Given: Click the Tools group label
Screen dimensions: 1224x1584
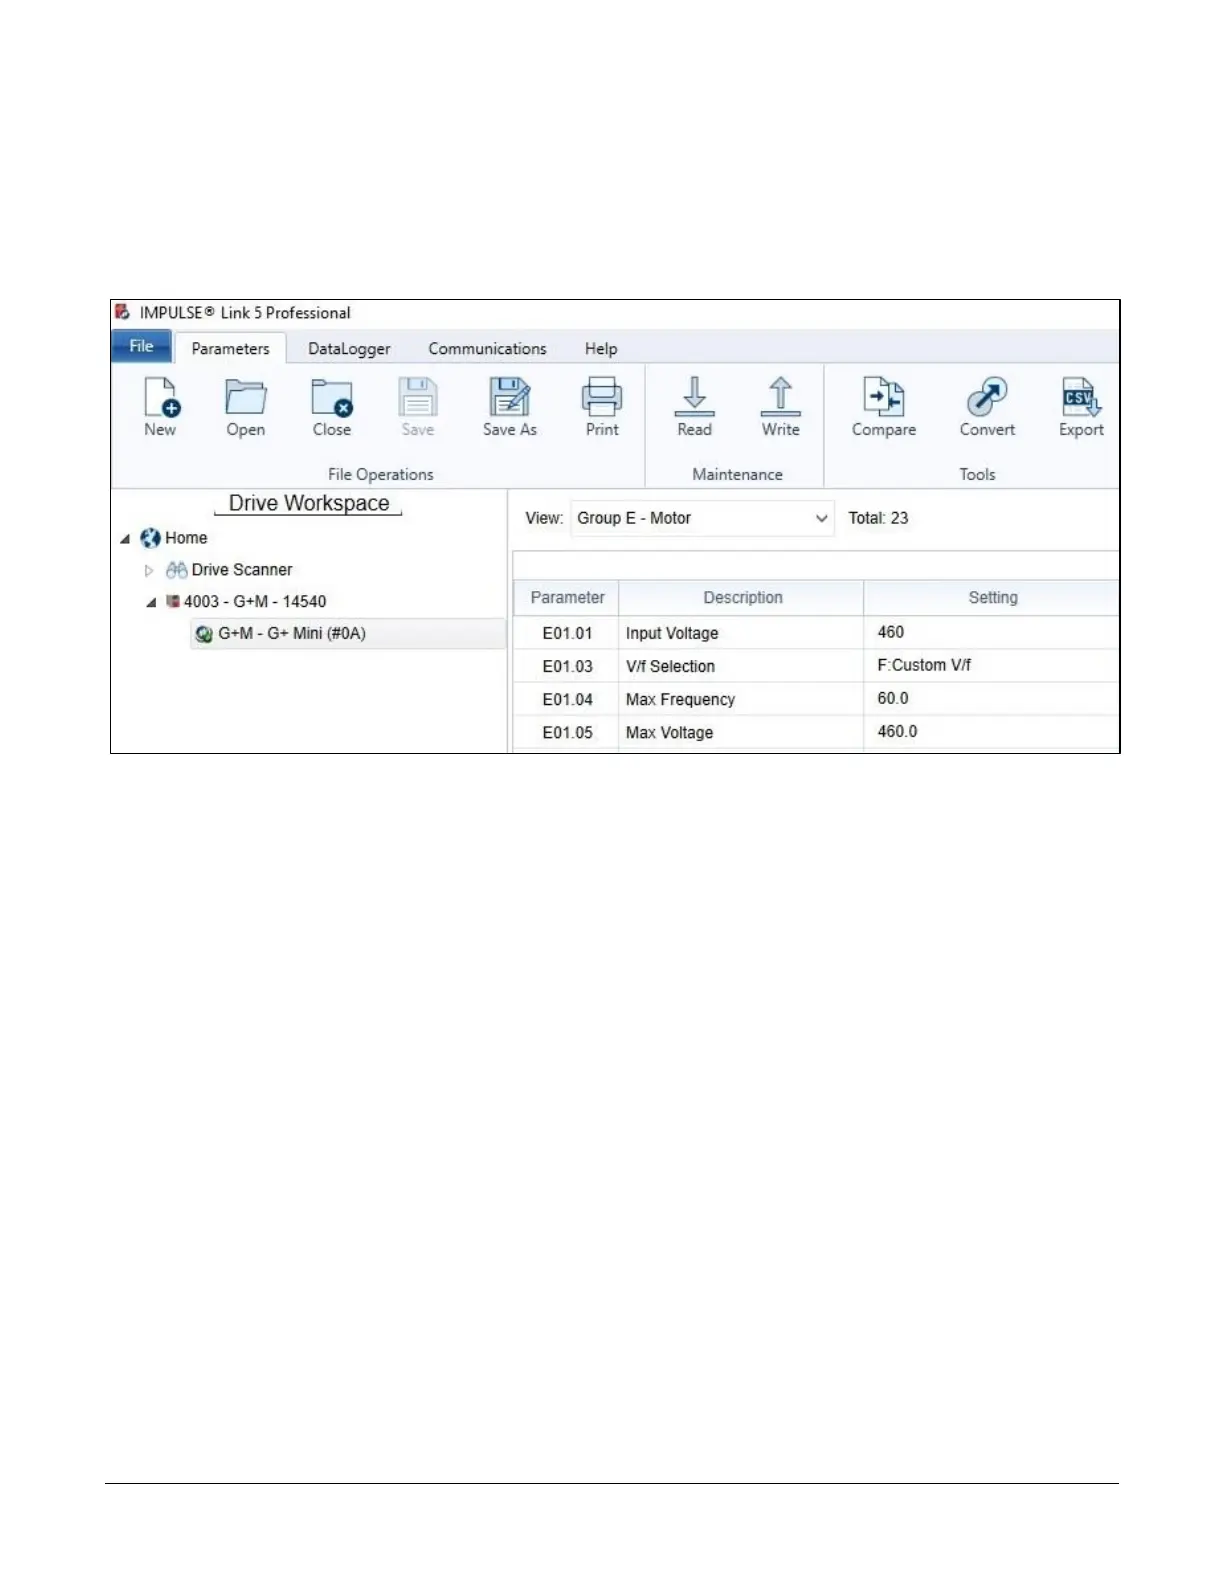Looking at the screenshot, I should coord(977,474).
